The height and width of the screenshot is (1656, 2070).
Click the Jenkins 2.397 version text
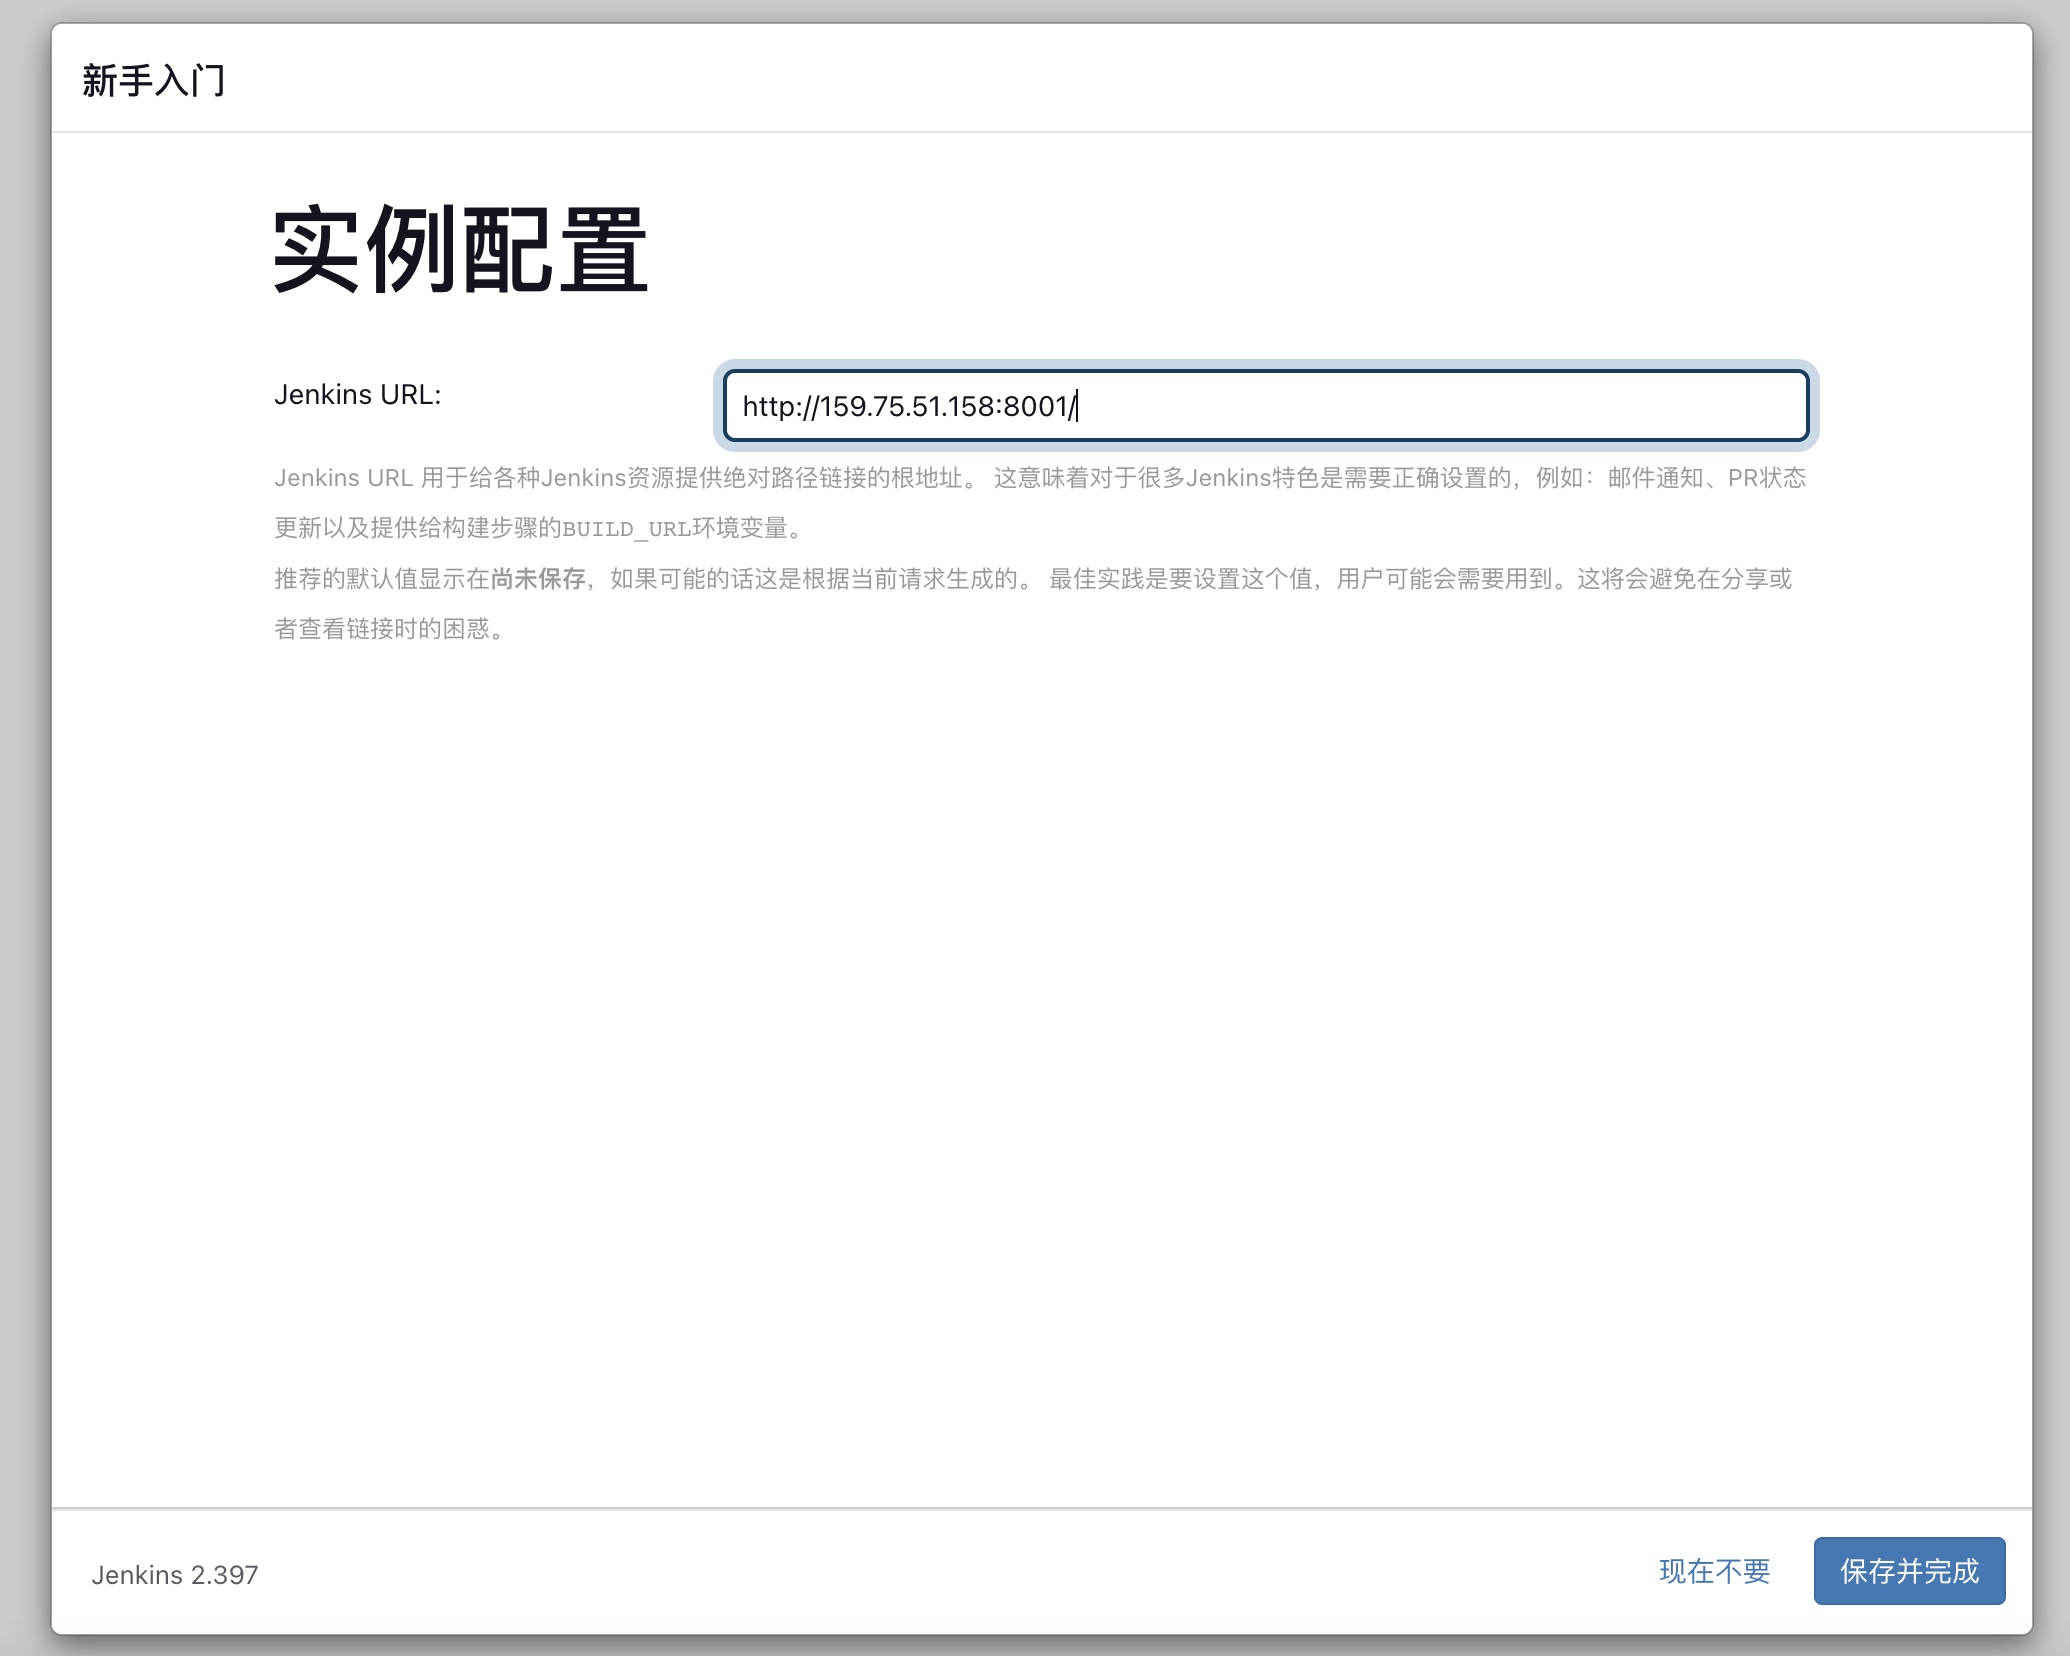click(x=175, y=1575)
